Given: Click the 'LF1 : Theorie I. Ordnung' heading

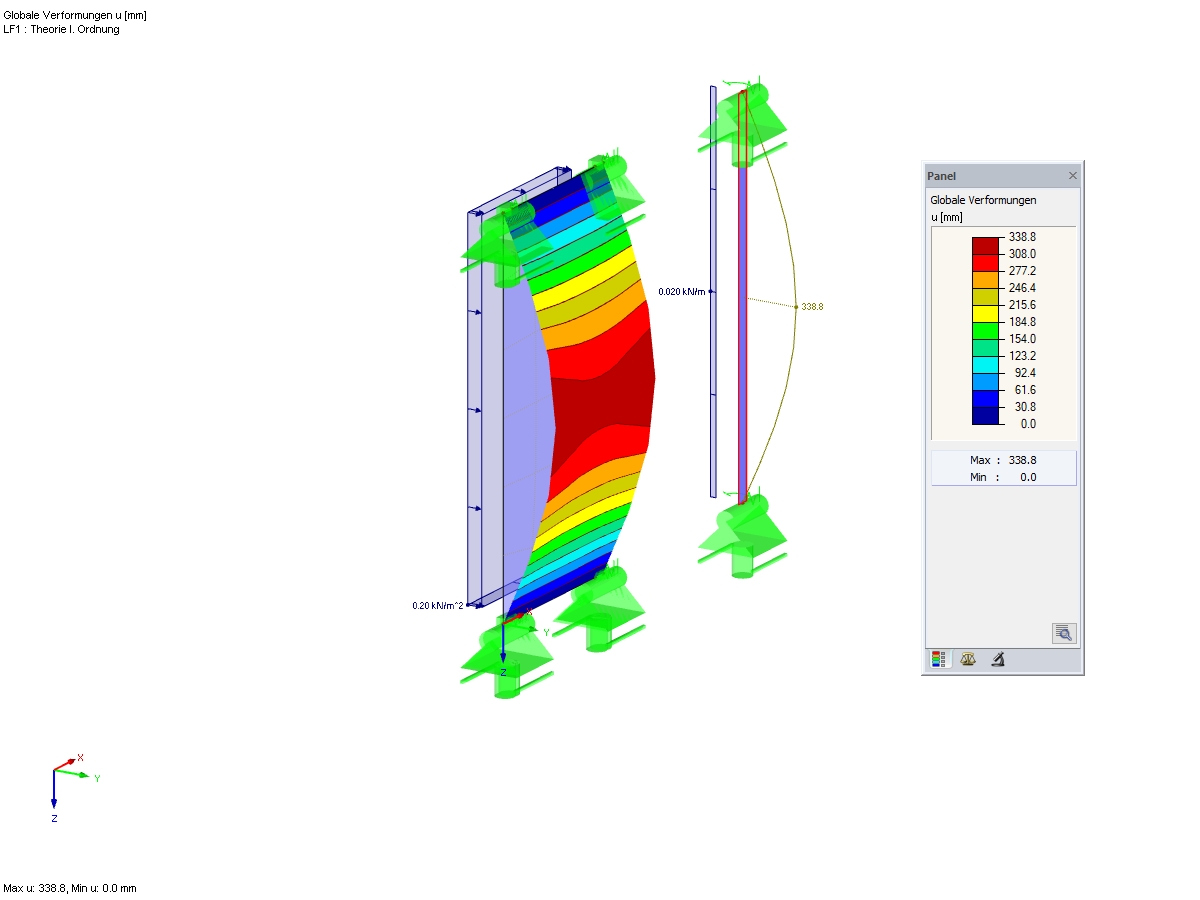Looking at the screenshot, I should point(61,29).
